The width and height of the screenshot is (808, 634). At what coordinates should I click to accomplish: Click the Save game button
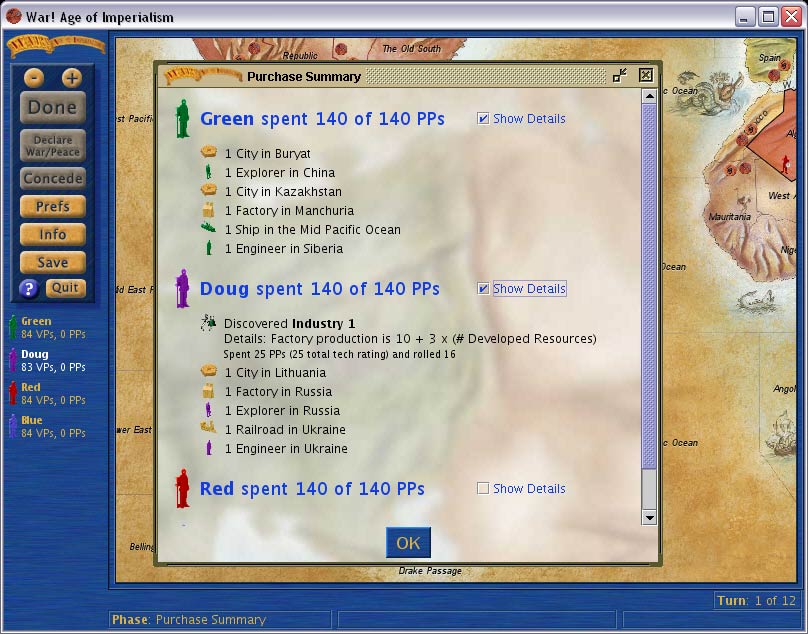[53, 262]
